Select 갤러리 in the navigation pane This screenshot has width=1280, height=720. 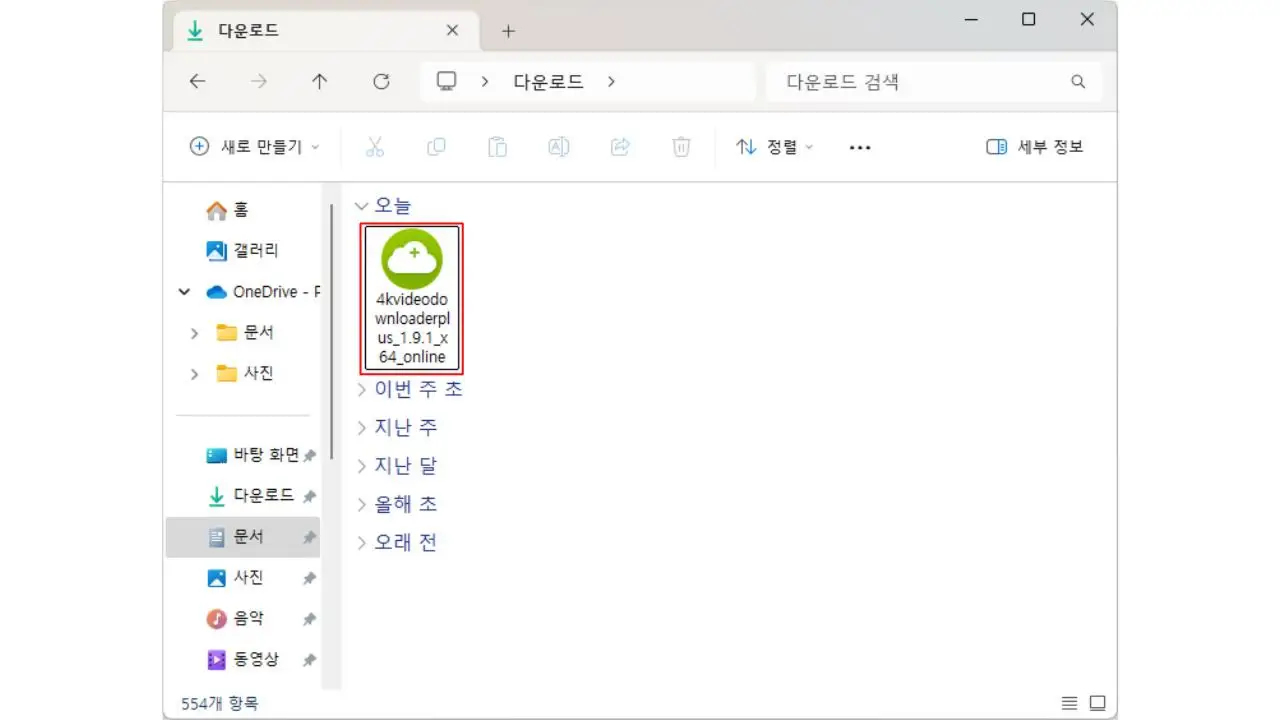[x=243, y=251]
